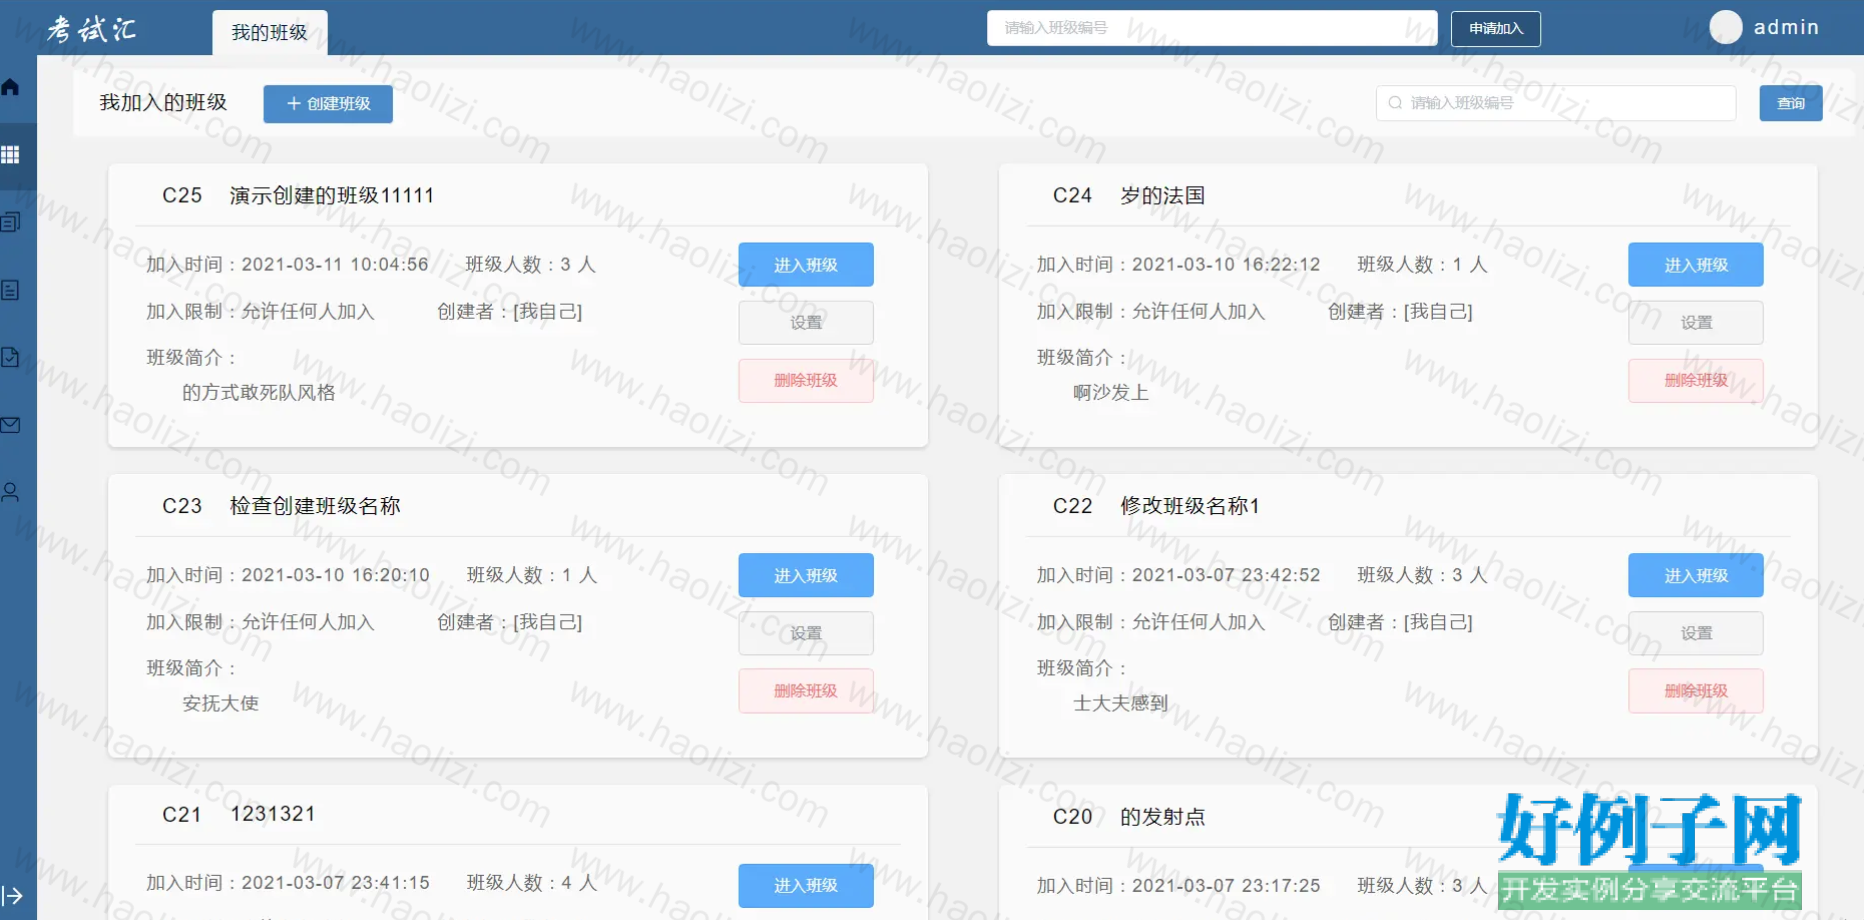Click title 岁的法国

point(1162,196)
